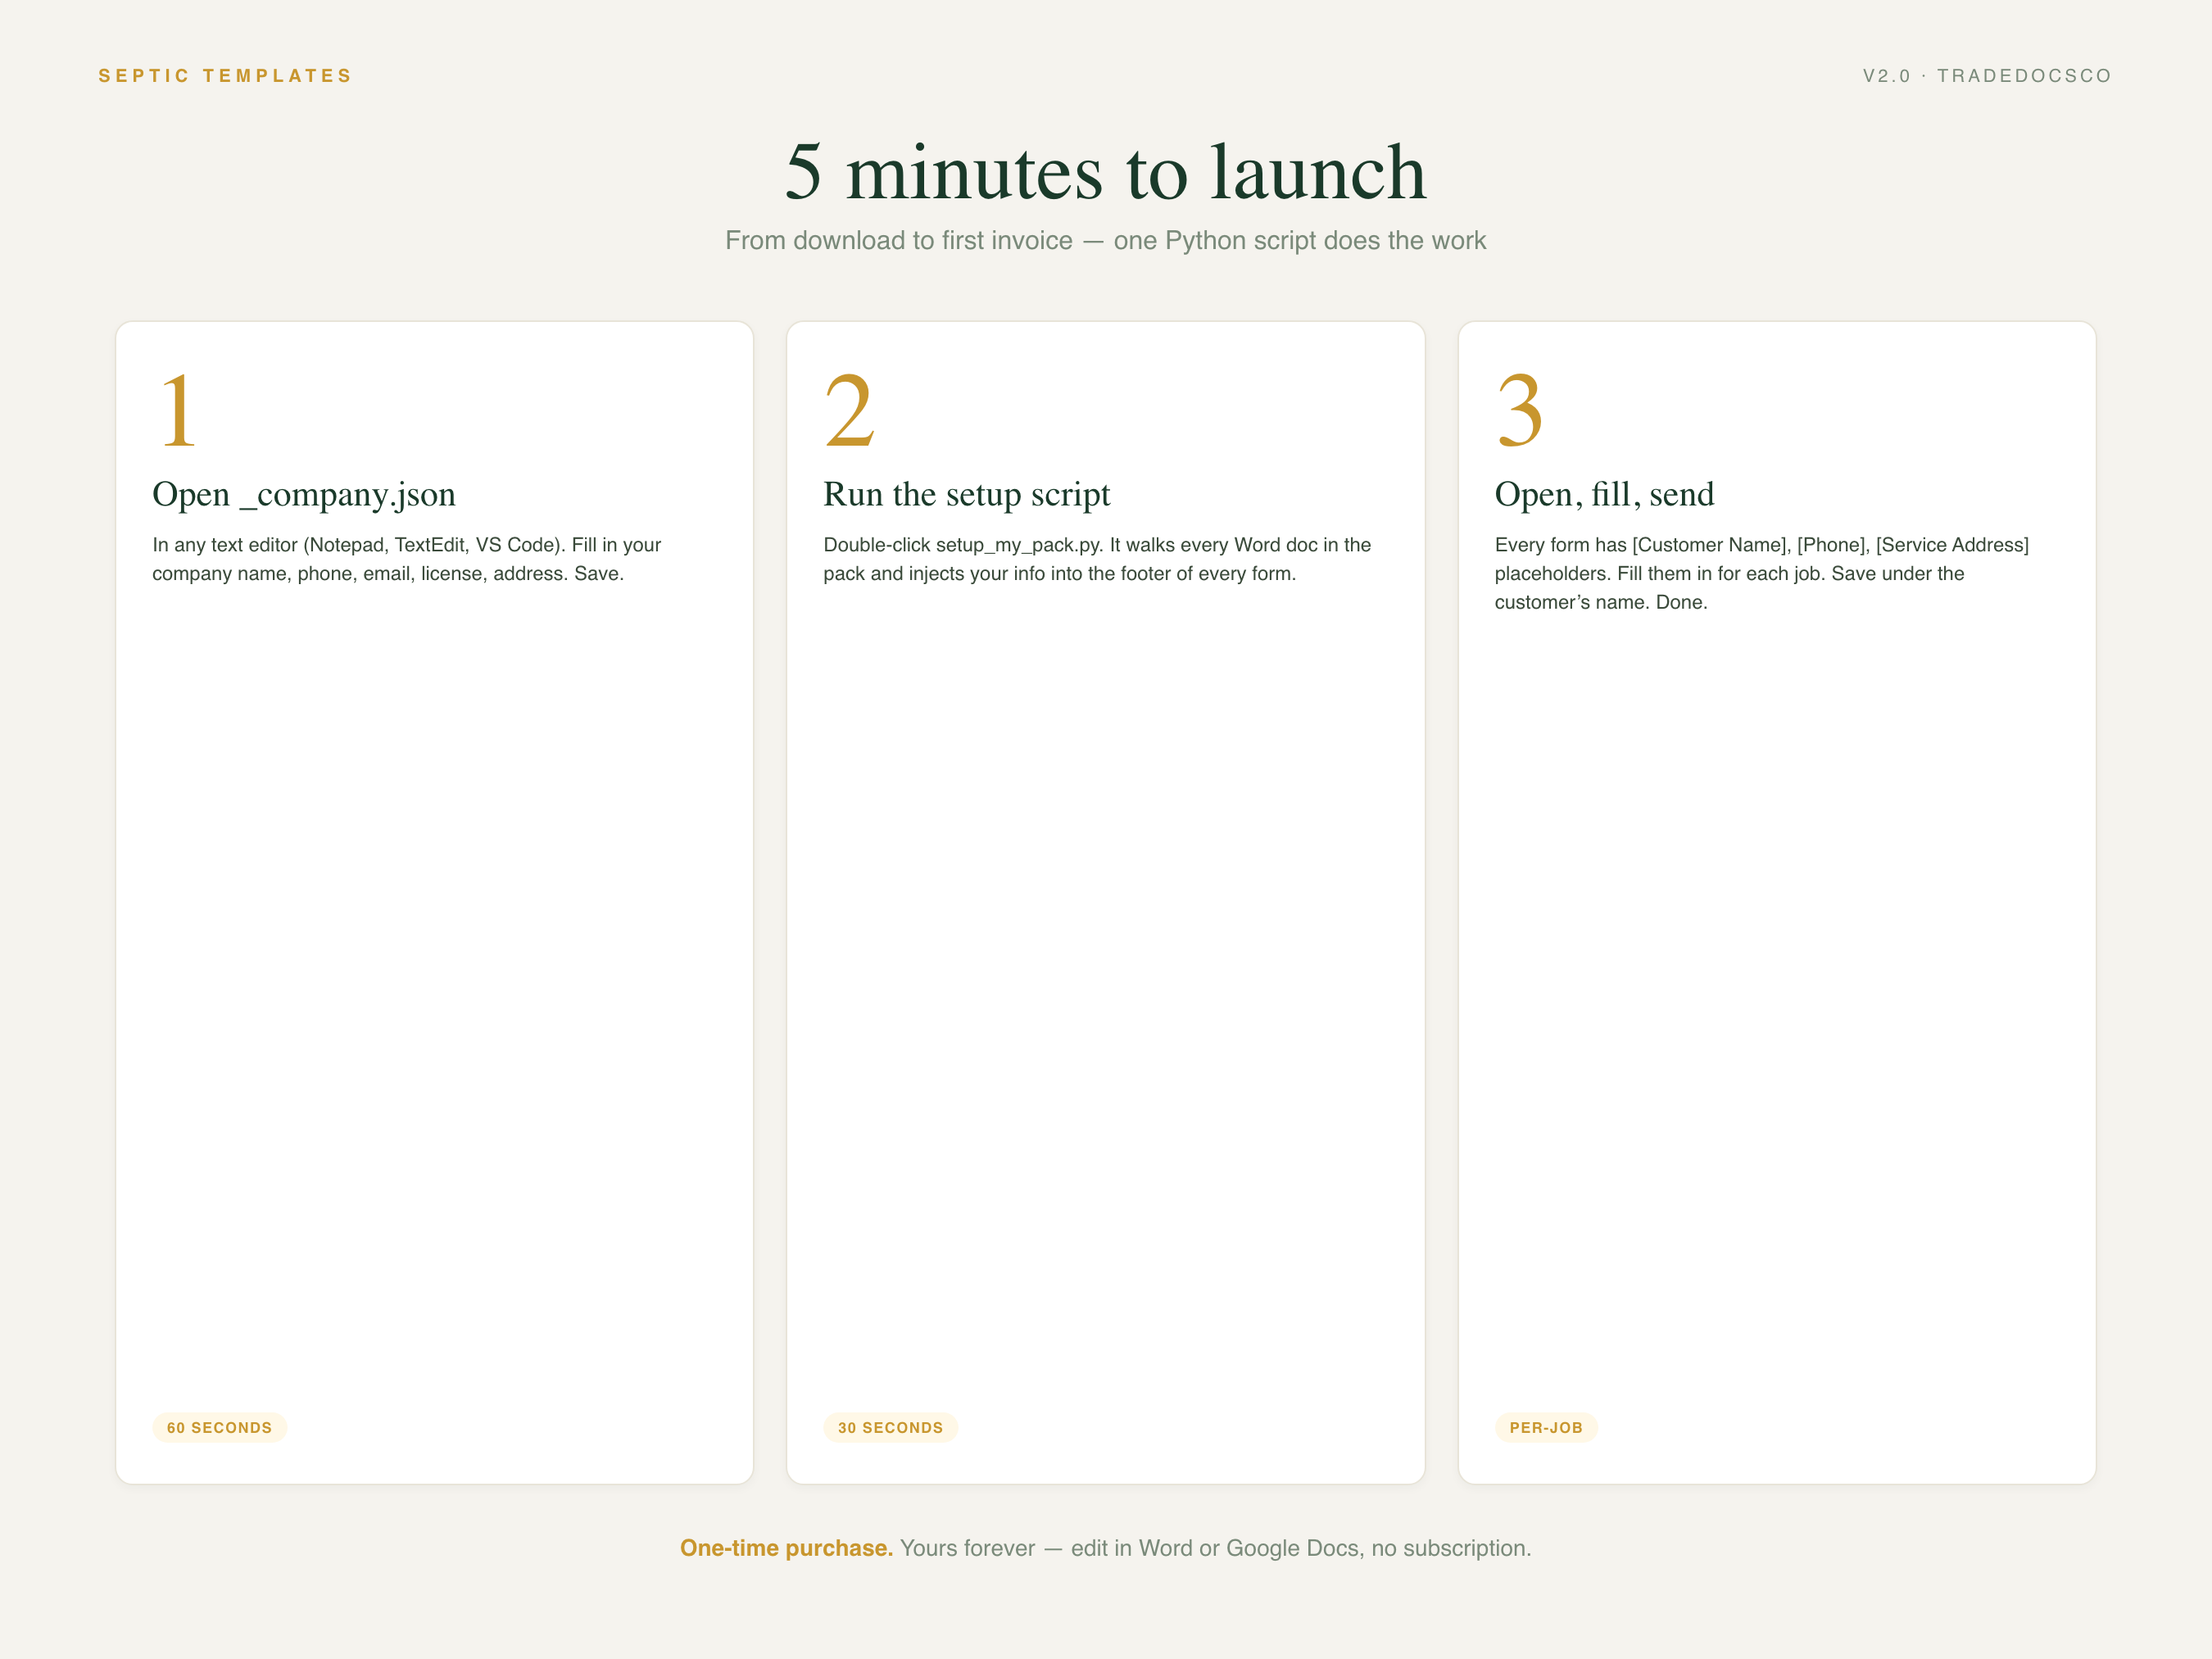
Task: Click the '5 minutes to launch' title
Action: (1105, 172)
